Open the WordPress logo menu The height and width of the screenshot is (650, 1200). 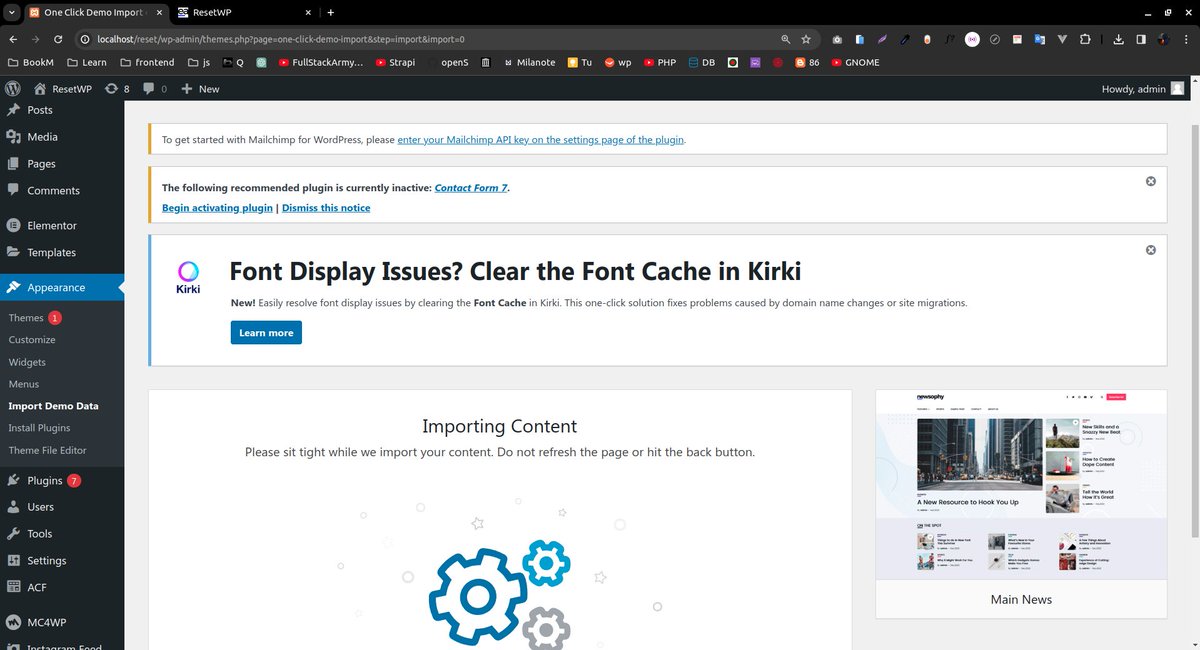(x=13, y=88)
